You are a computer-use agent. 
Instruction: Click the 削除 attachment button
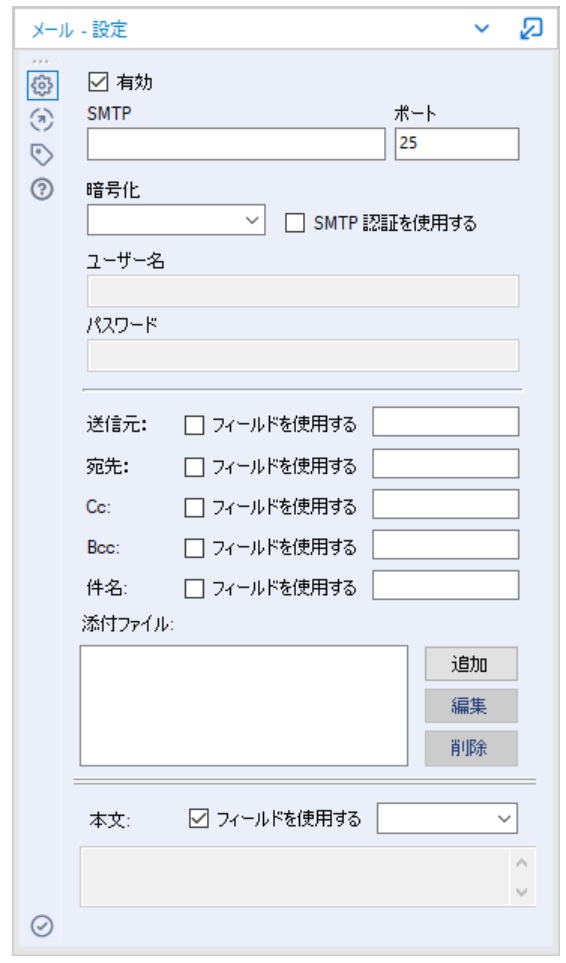(x=471, y=748)
